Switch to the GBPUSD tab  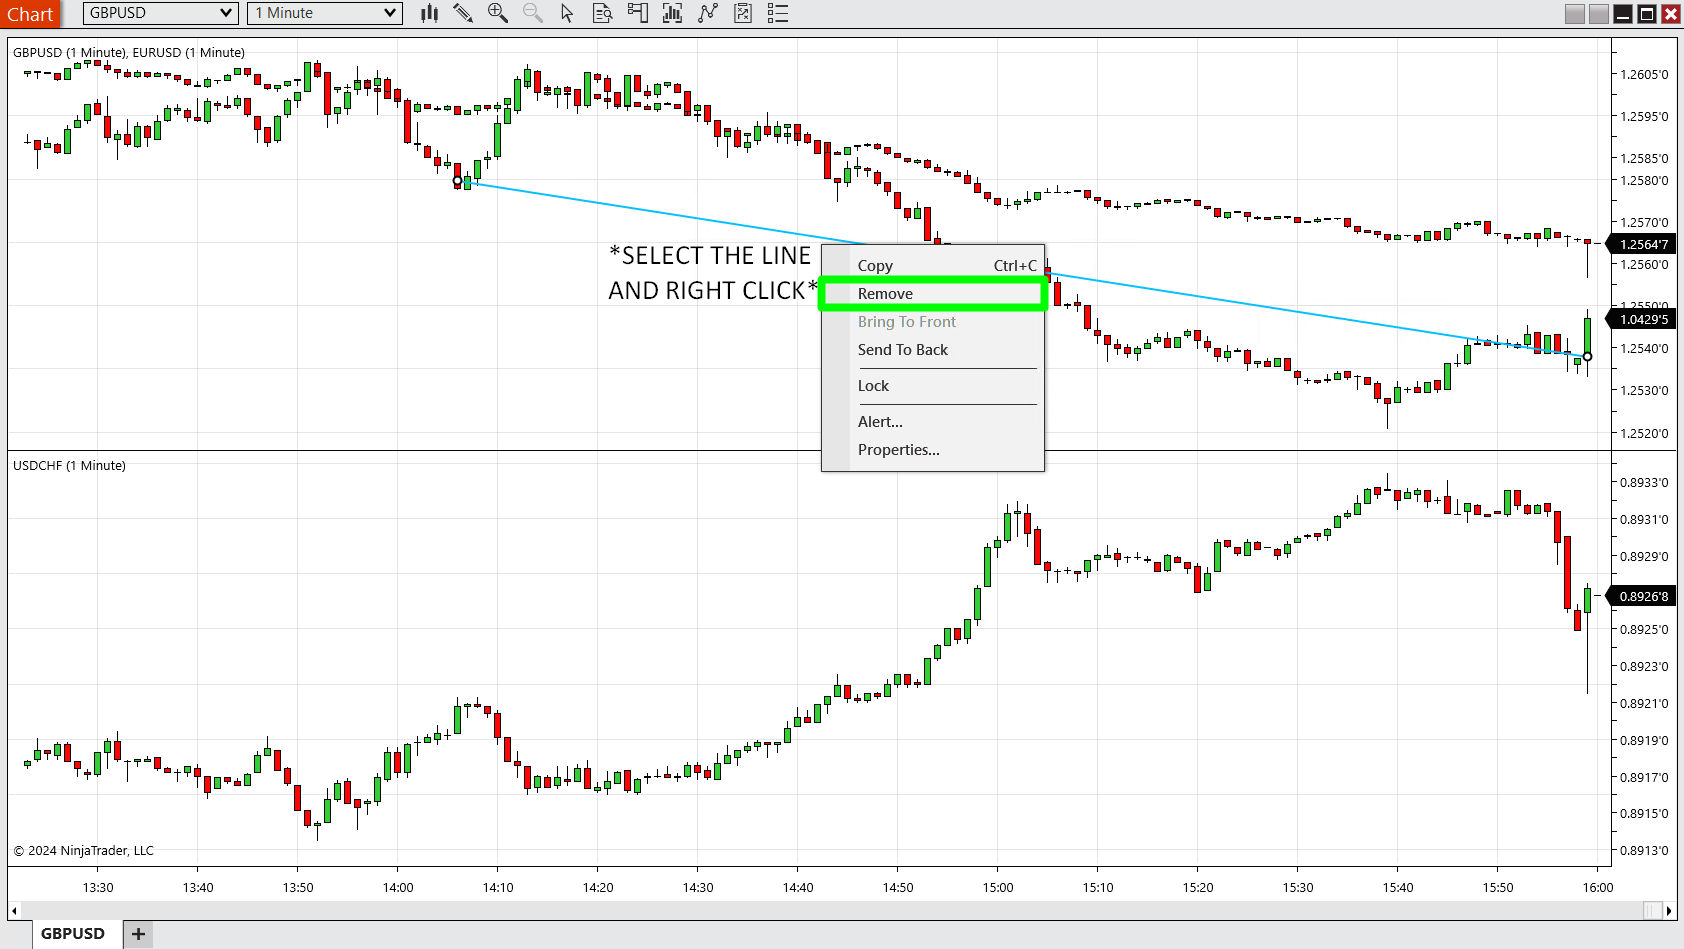coord(73,934)
